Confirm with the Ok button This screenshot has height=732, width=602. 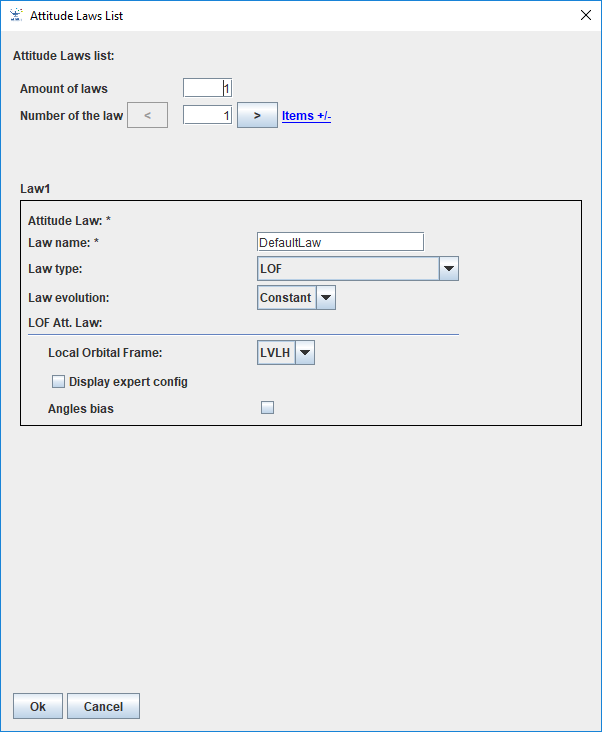(37, 706)
